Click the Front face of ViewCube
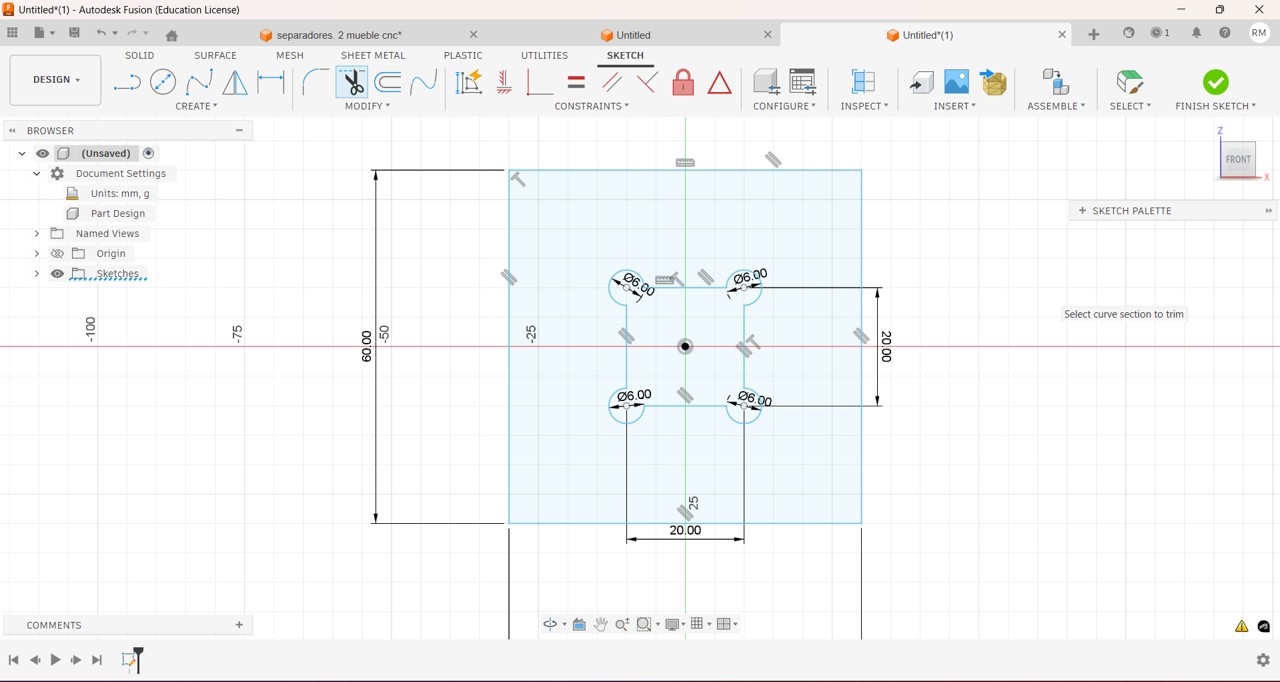This screenshot has width=1280, height=682. click(x=1239, y=159)
